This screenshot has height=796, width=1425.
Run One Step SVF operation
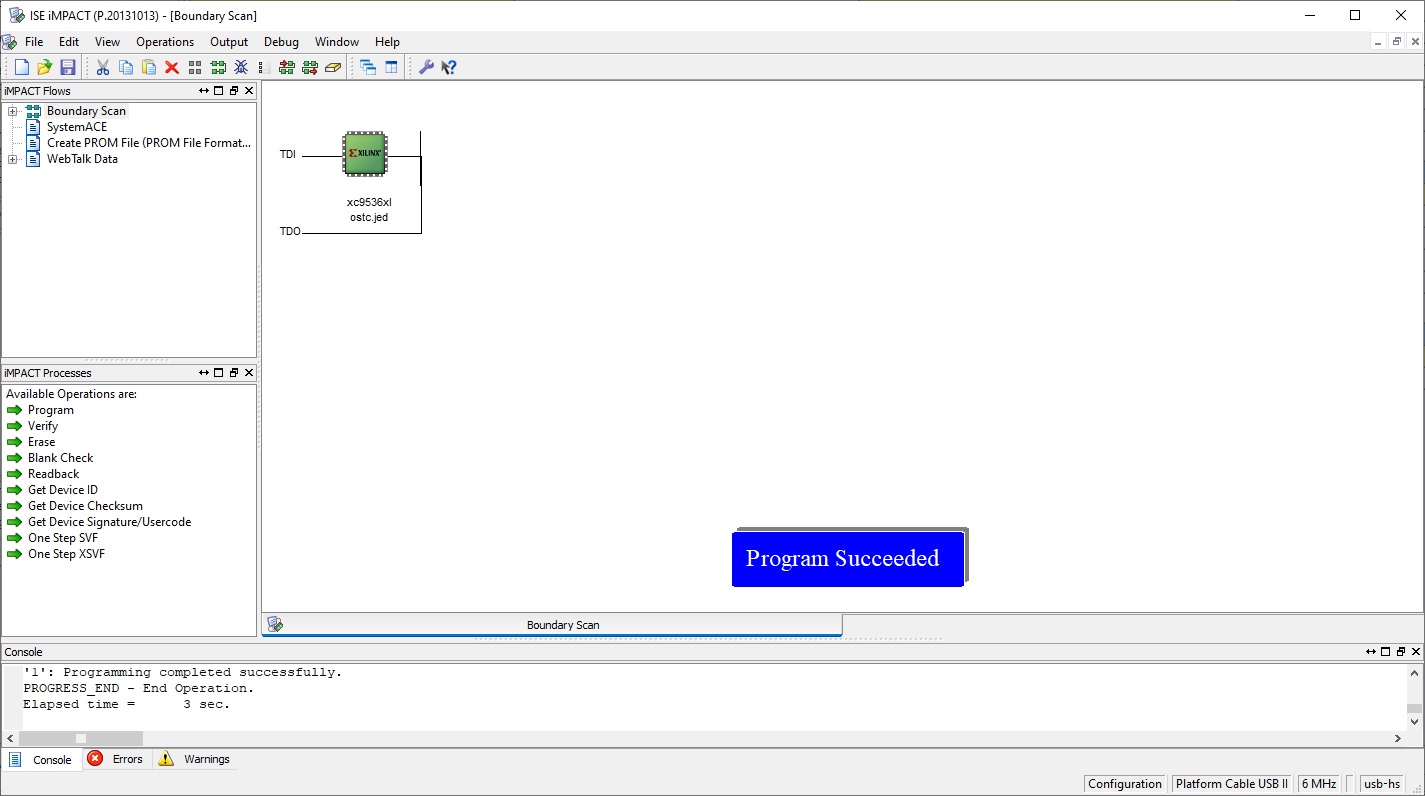(62, 538)
